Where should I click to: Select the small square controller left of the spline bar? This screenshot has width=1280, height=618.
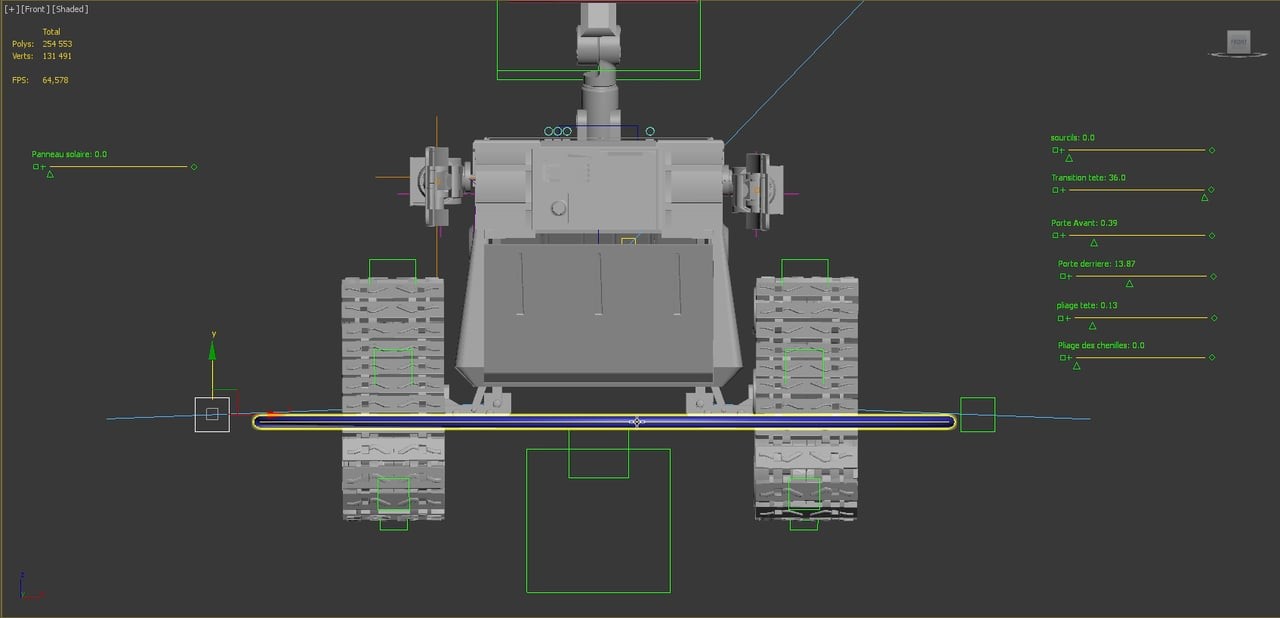coord(211,414)
